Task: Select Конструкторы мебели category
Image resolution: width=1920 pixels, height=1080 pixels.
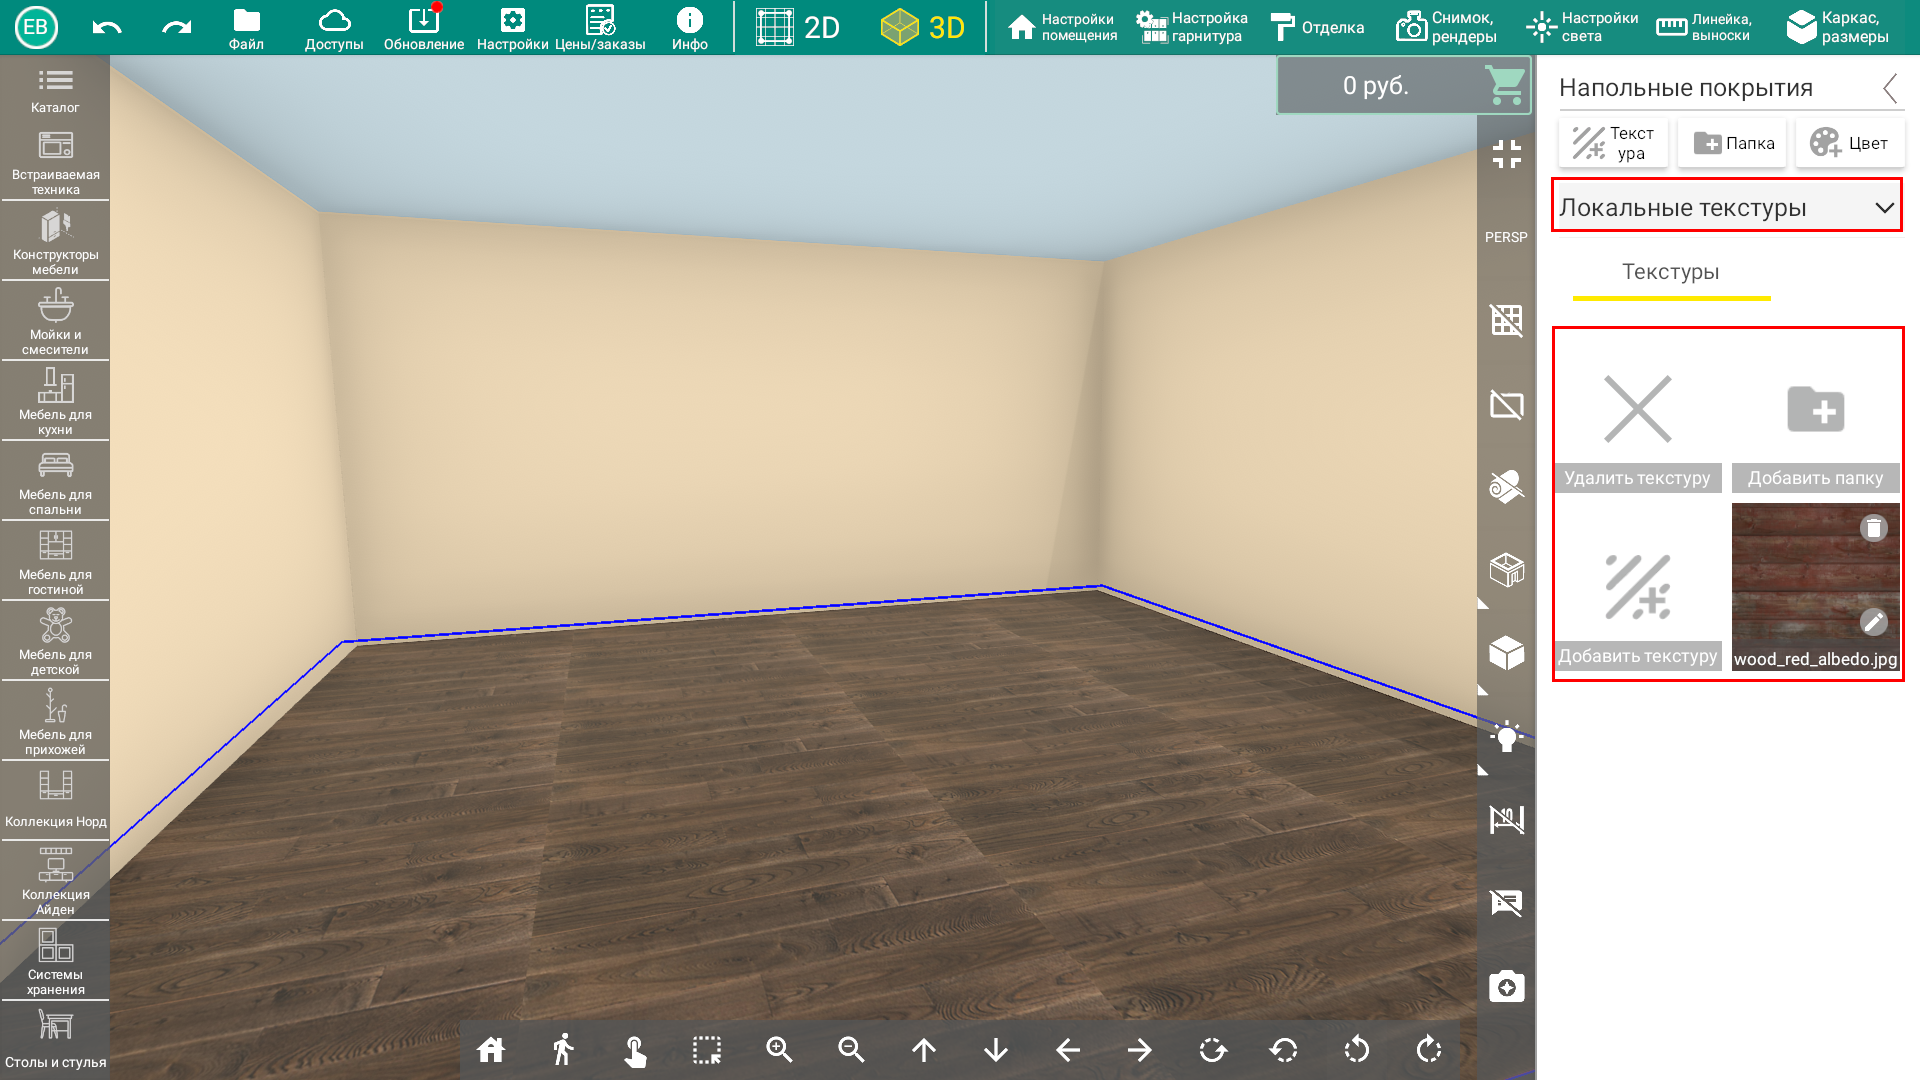Action: pyautogui.click(x=55, y=243)
